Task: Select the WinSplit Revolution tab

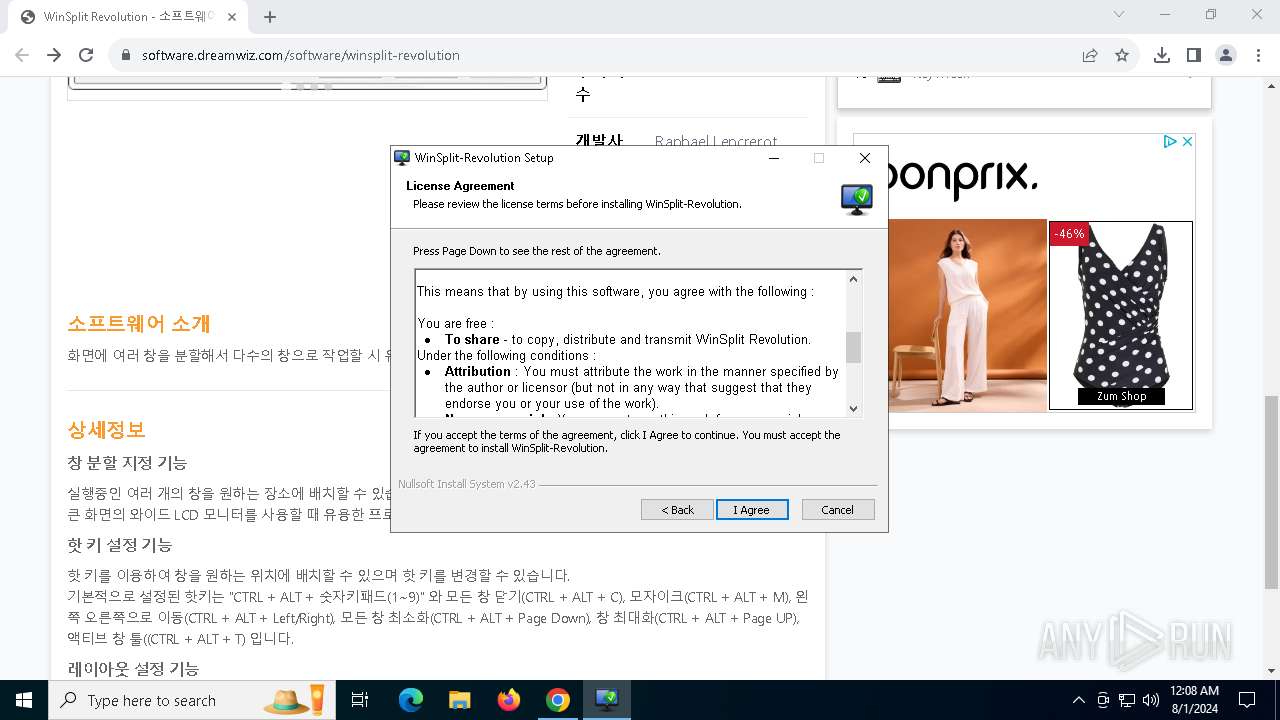Action: 128,17
